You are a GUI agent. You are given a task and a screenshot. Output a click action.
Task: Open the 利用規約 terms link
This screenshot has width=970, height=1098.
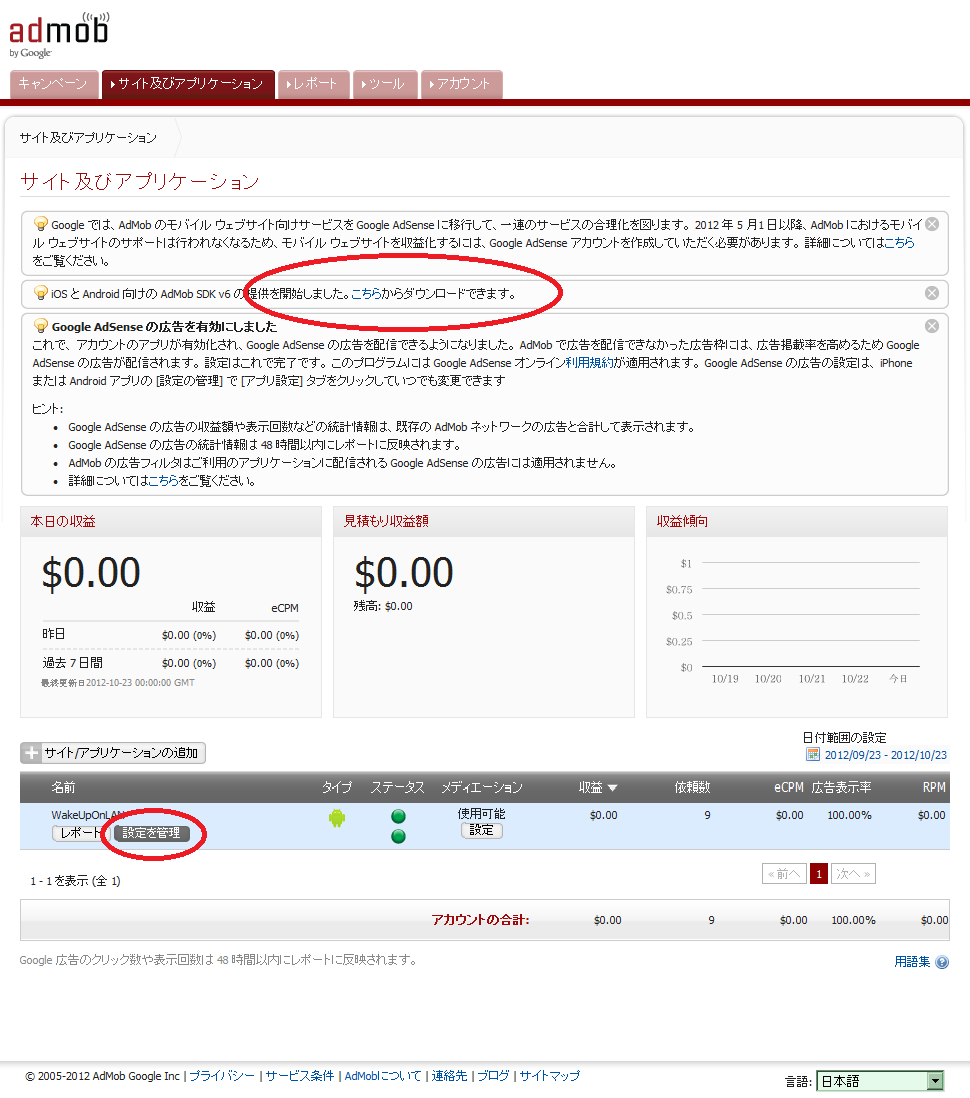coord(589,363)
